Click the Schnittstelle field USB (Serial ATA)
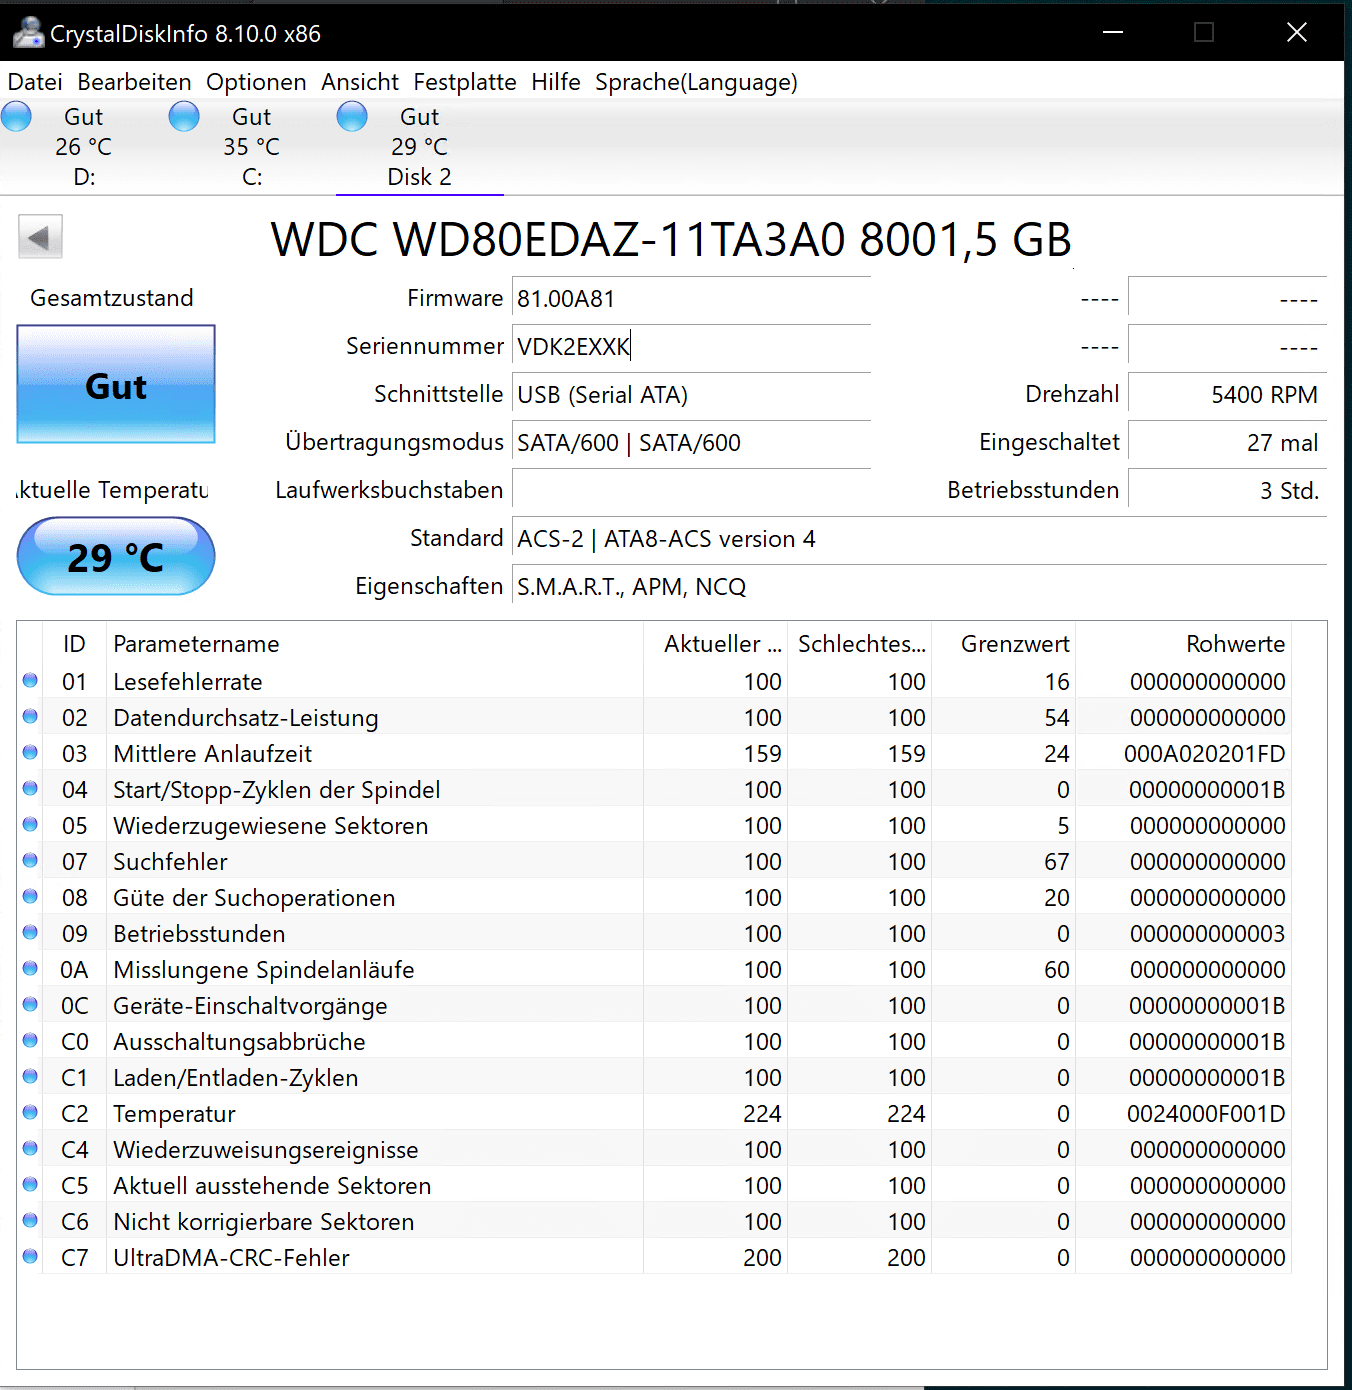The height and width of the screenshot is (1390, 1352). (x=691, y=395)
